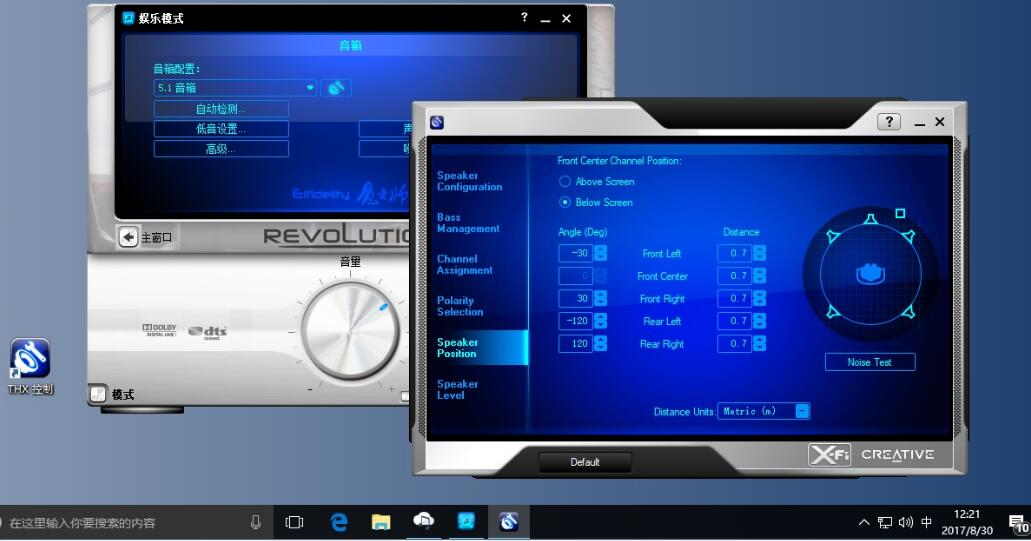This screenshot has height=541, width=1031.
Task: Click the subwoofer square icon in diagram
Action: pyautogui.click(x=900, y=213)
